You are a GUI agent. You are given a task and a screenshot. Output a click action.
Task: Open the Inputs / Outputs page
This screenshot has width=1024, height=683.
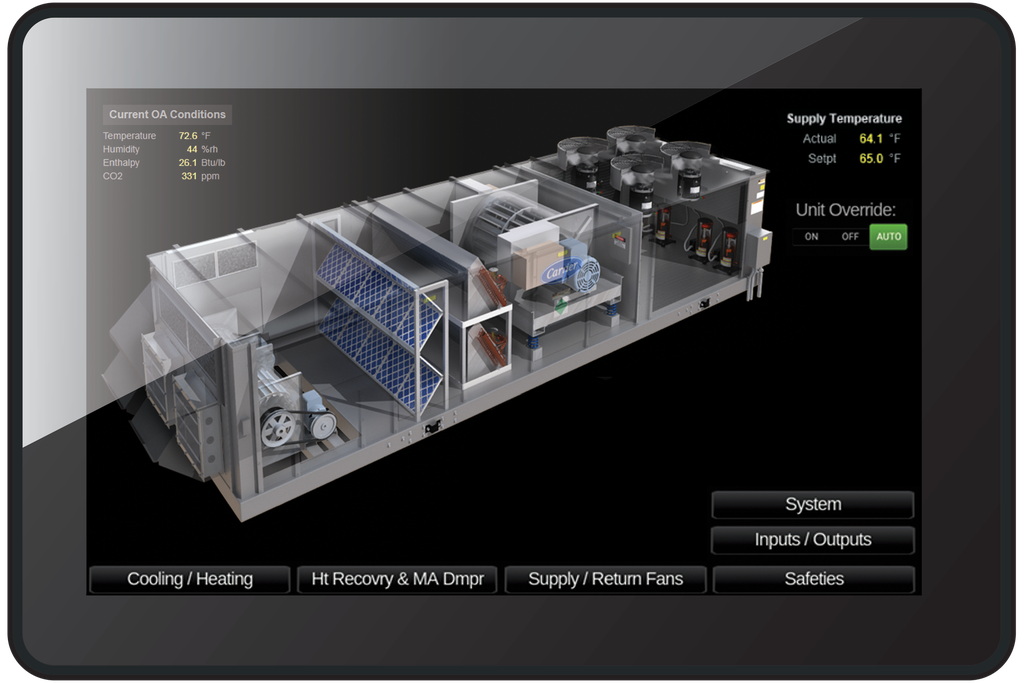pyautogui.click(x=812, y=540)
